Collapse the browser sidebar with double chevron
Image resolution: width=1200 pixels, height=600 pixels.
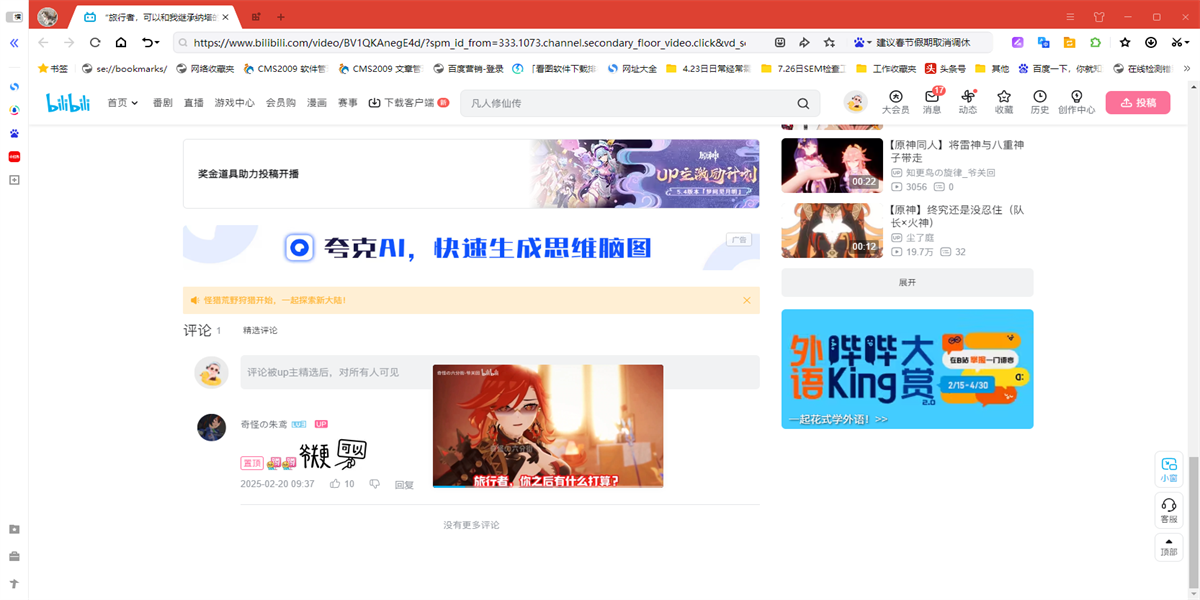coord(13,42)
